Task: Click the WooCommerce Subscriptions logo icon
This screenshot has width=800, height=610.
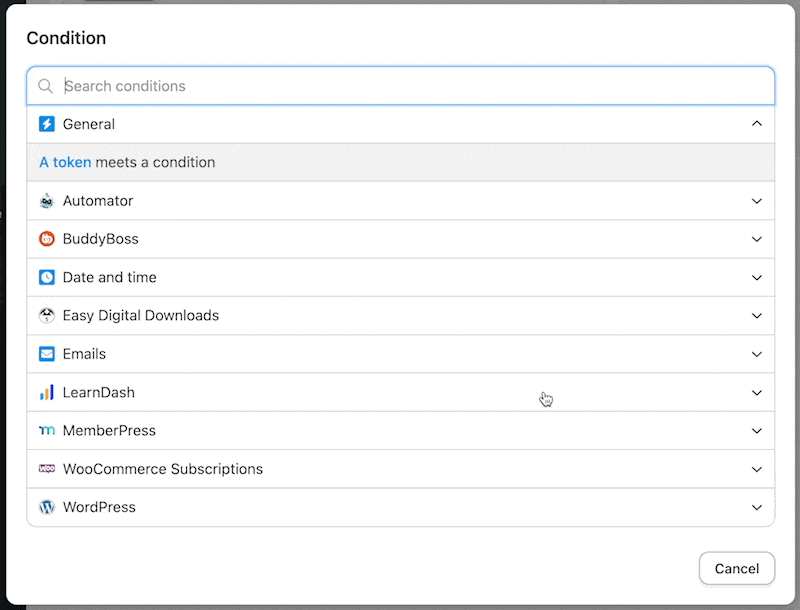Action: [46, 469]
